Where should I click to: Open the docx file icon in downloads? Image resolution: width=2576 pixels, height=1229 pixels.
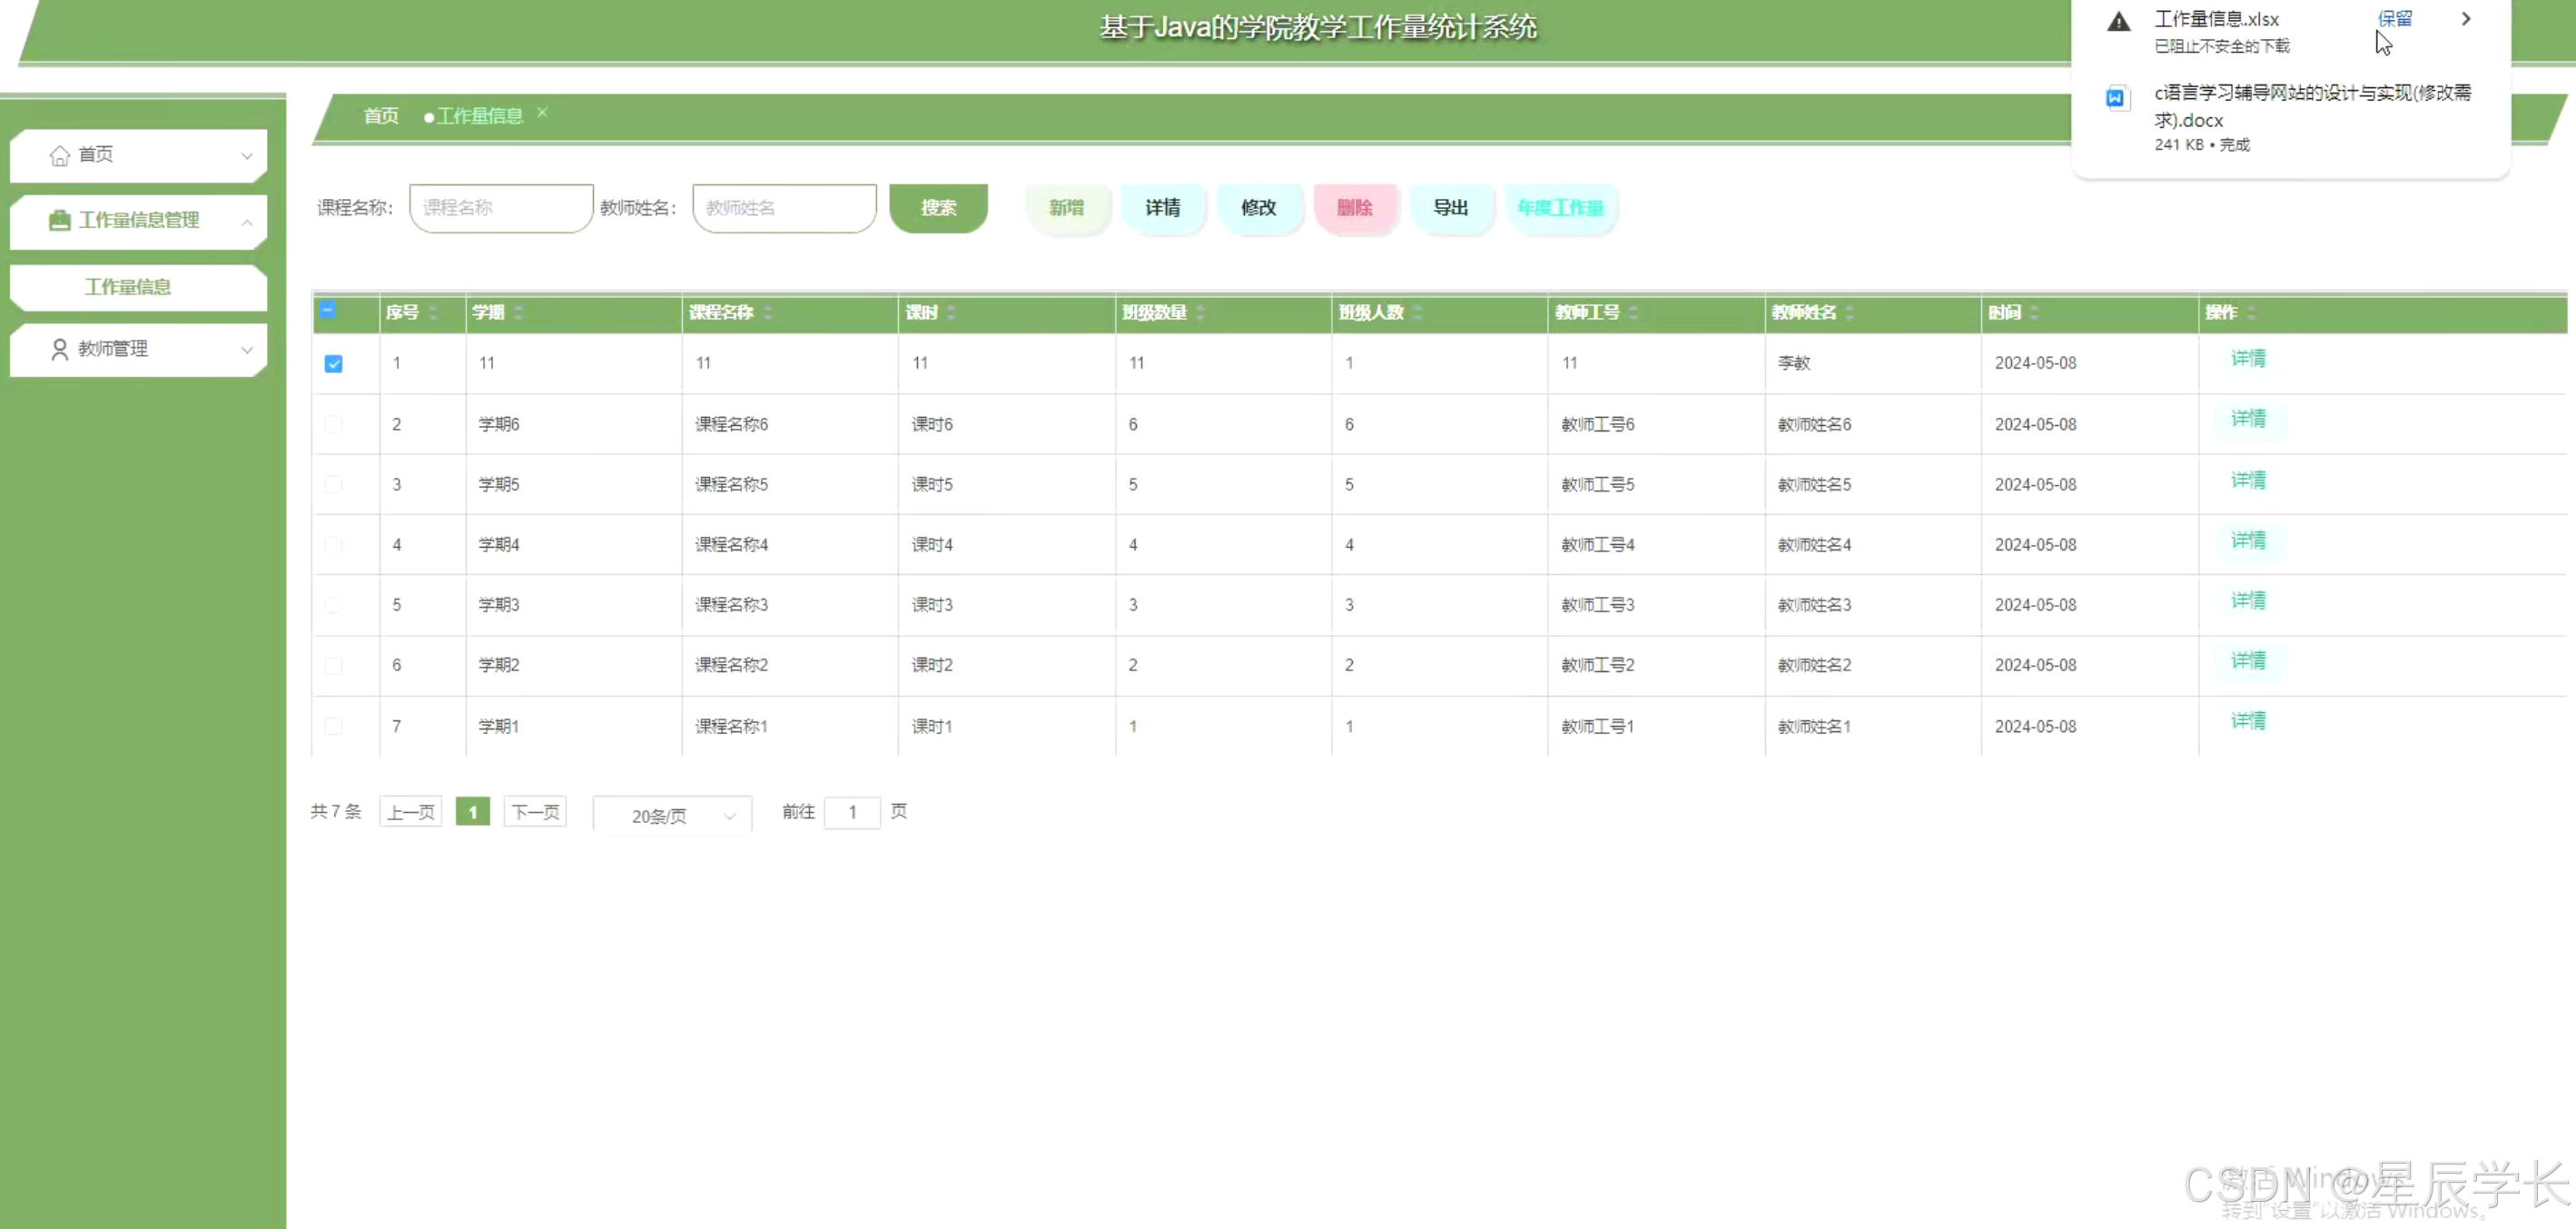point(2116,98)
